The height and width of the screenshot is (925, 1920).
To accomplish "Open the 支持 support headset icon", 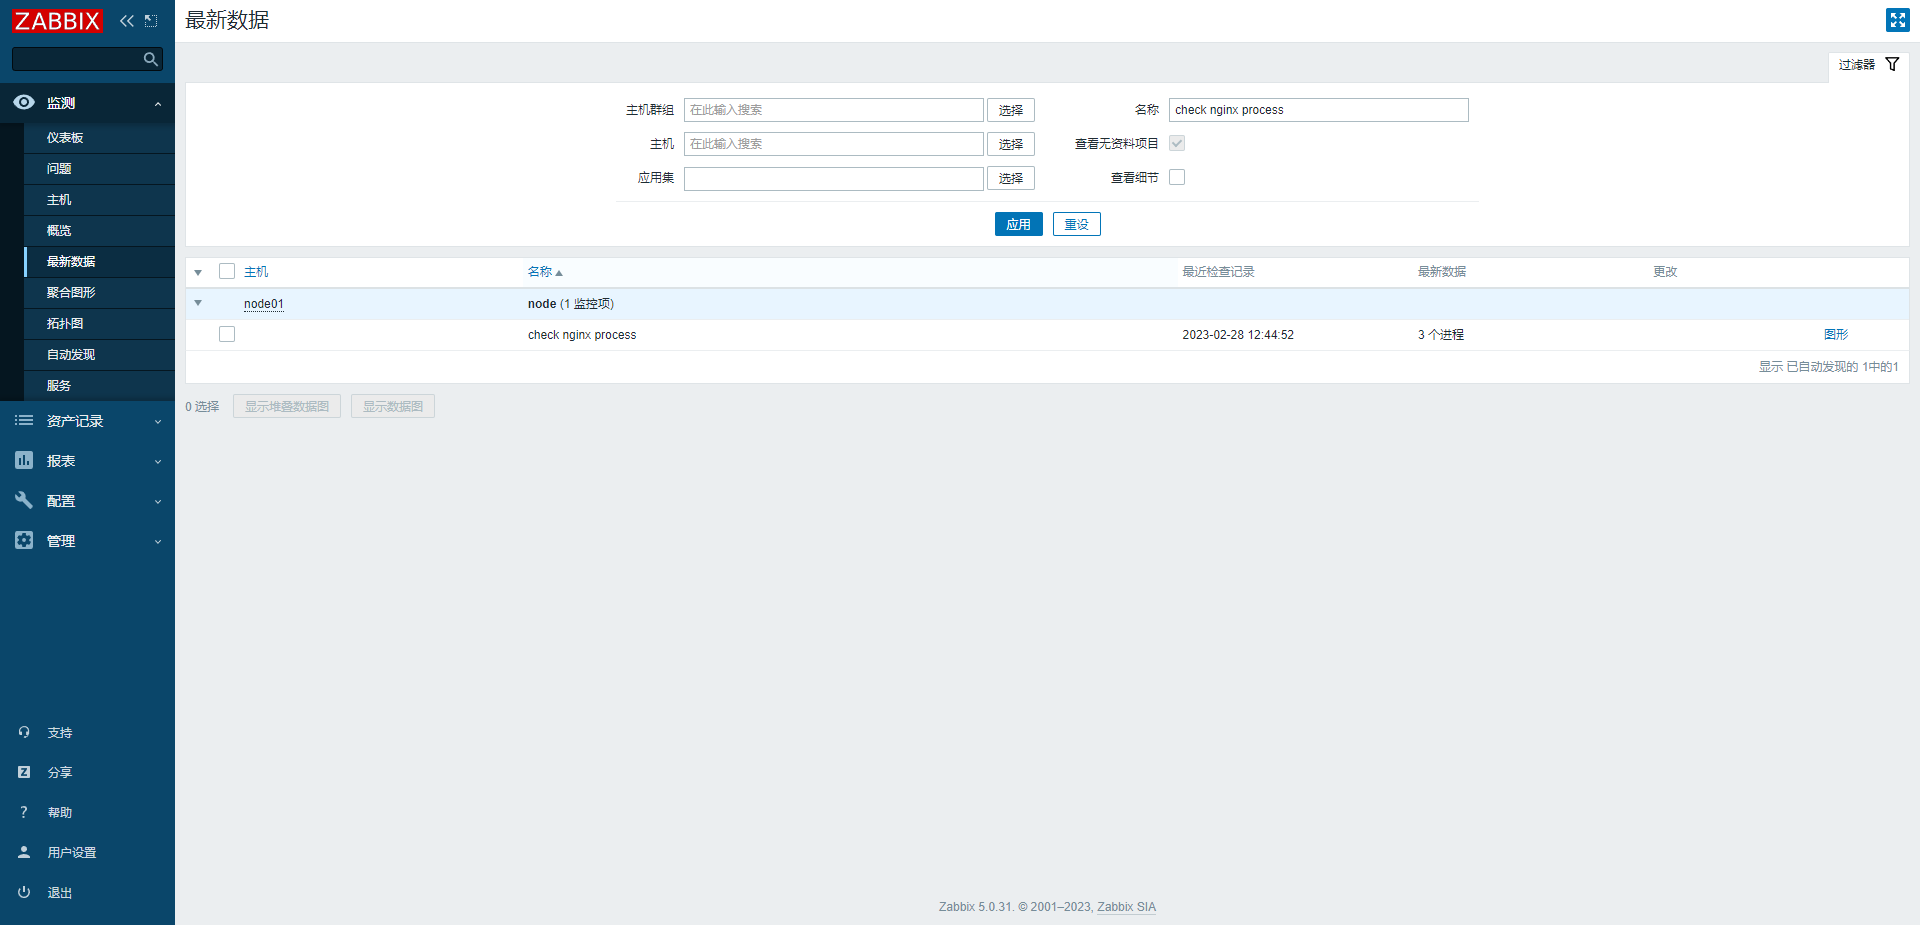I will [x=24, y=732].
